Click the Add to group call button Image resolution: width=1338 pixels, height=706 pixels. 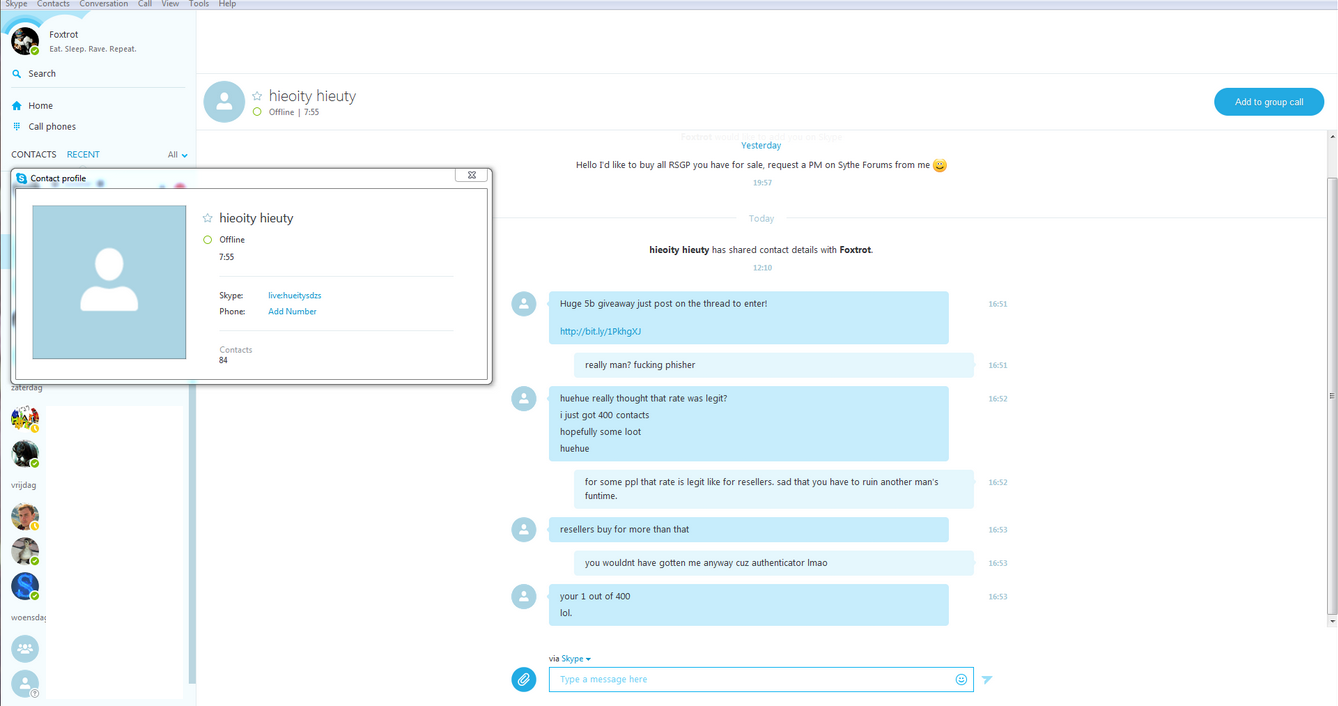pyautogui.click(x=1269, y=102)
